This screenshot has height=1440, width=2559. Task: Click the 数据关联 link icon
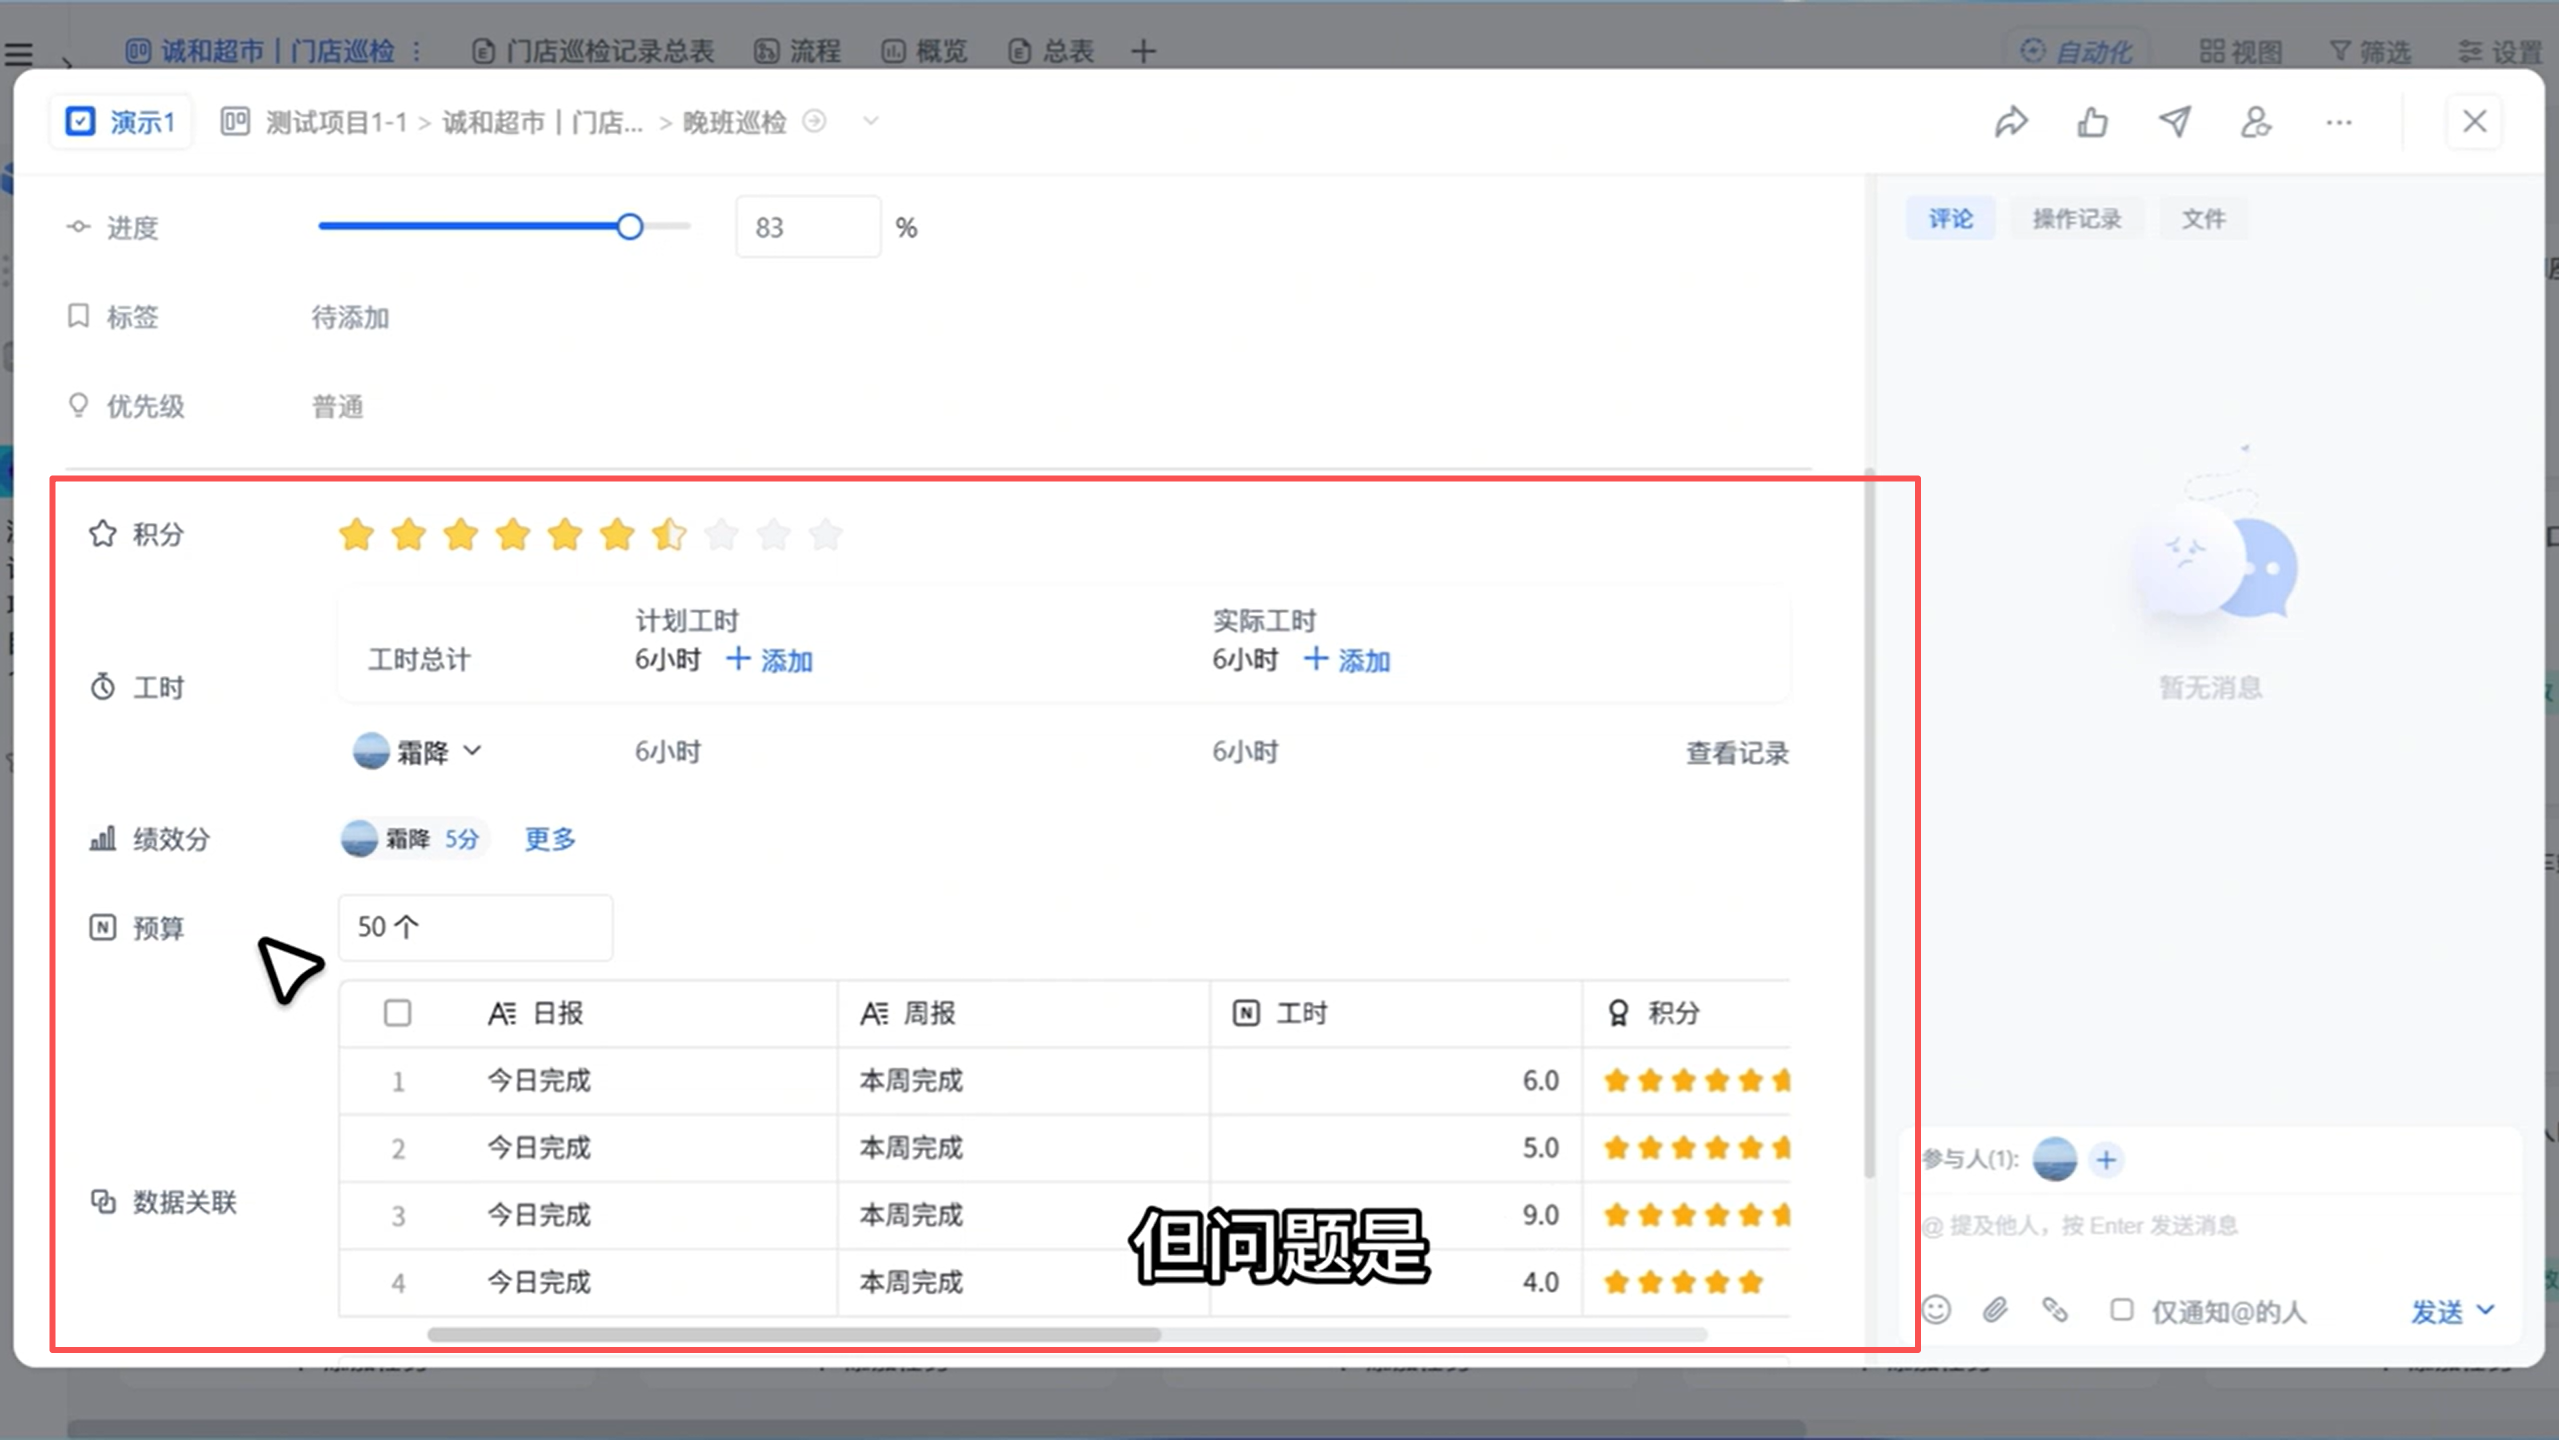tap(102, 1200)
